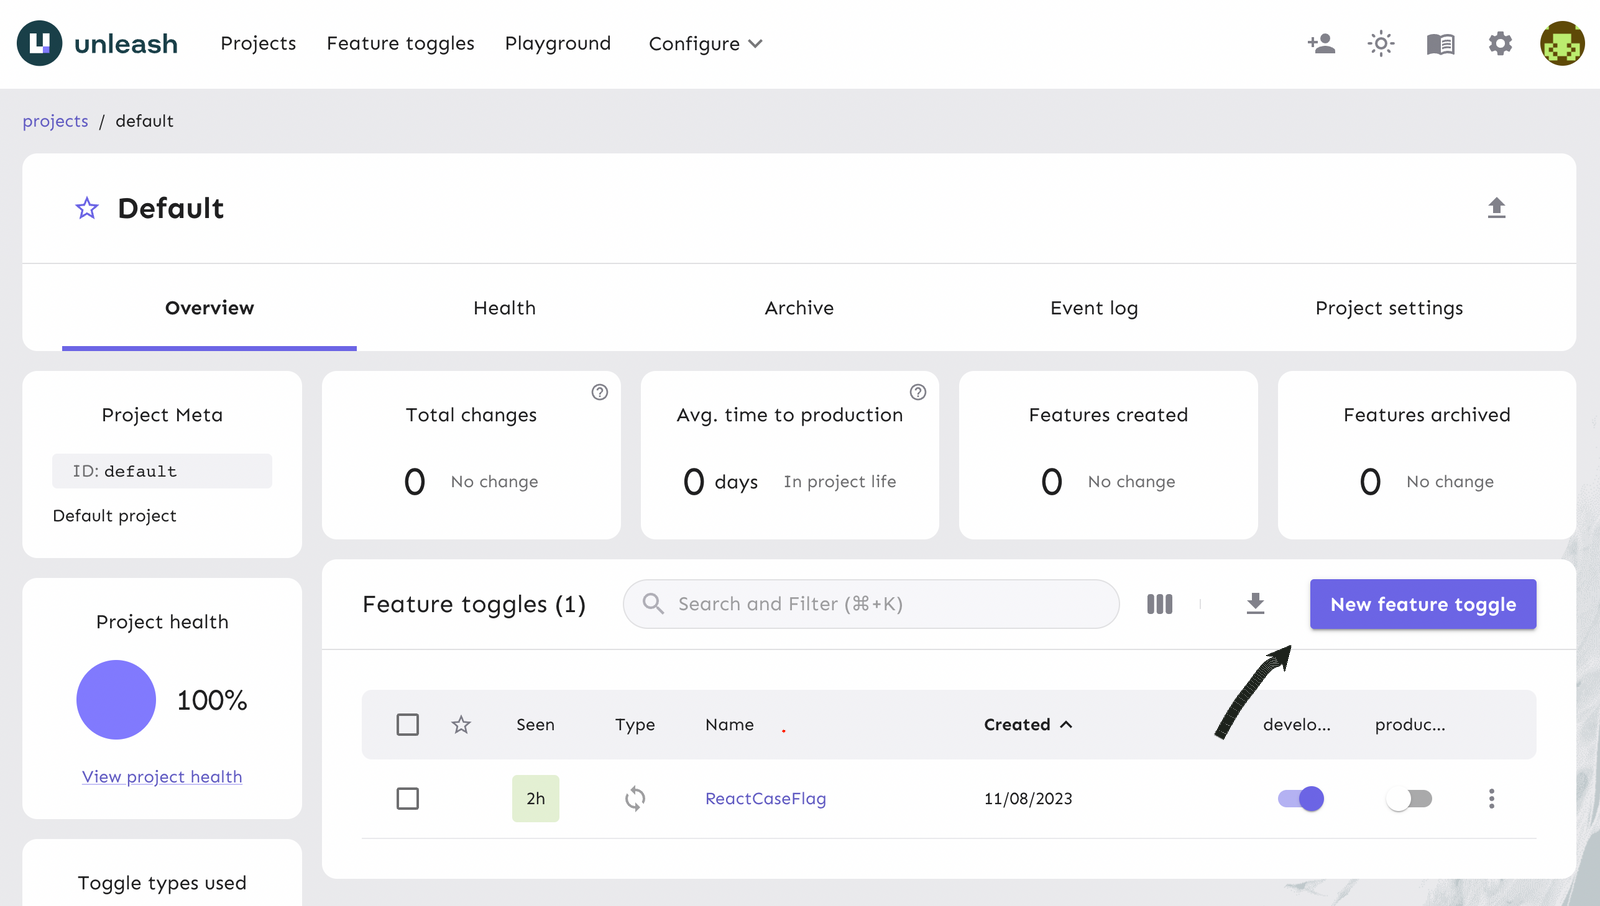The image size is (1600, 906).
Task: Open the invite users icon
Action: [1321, 43]
